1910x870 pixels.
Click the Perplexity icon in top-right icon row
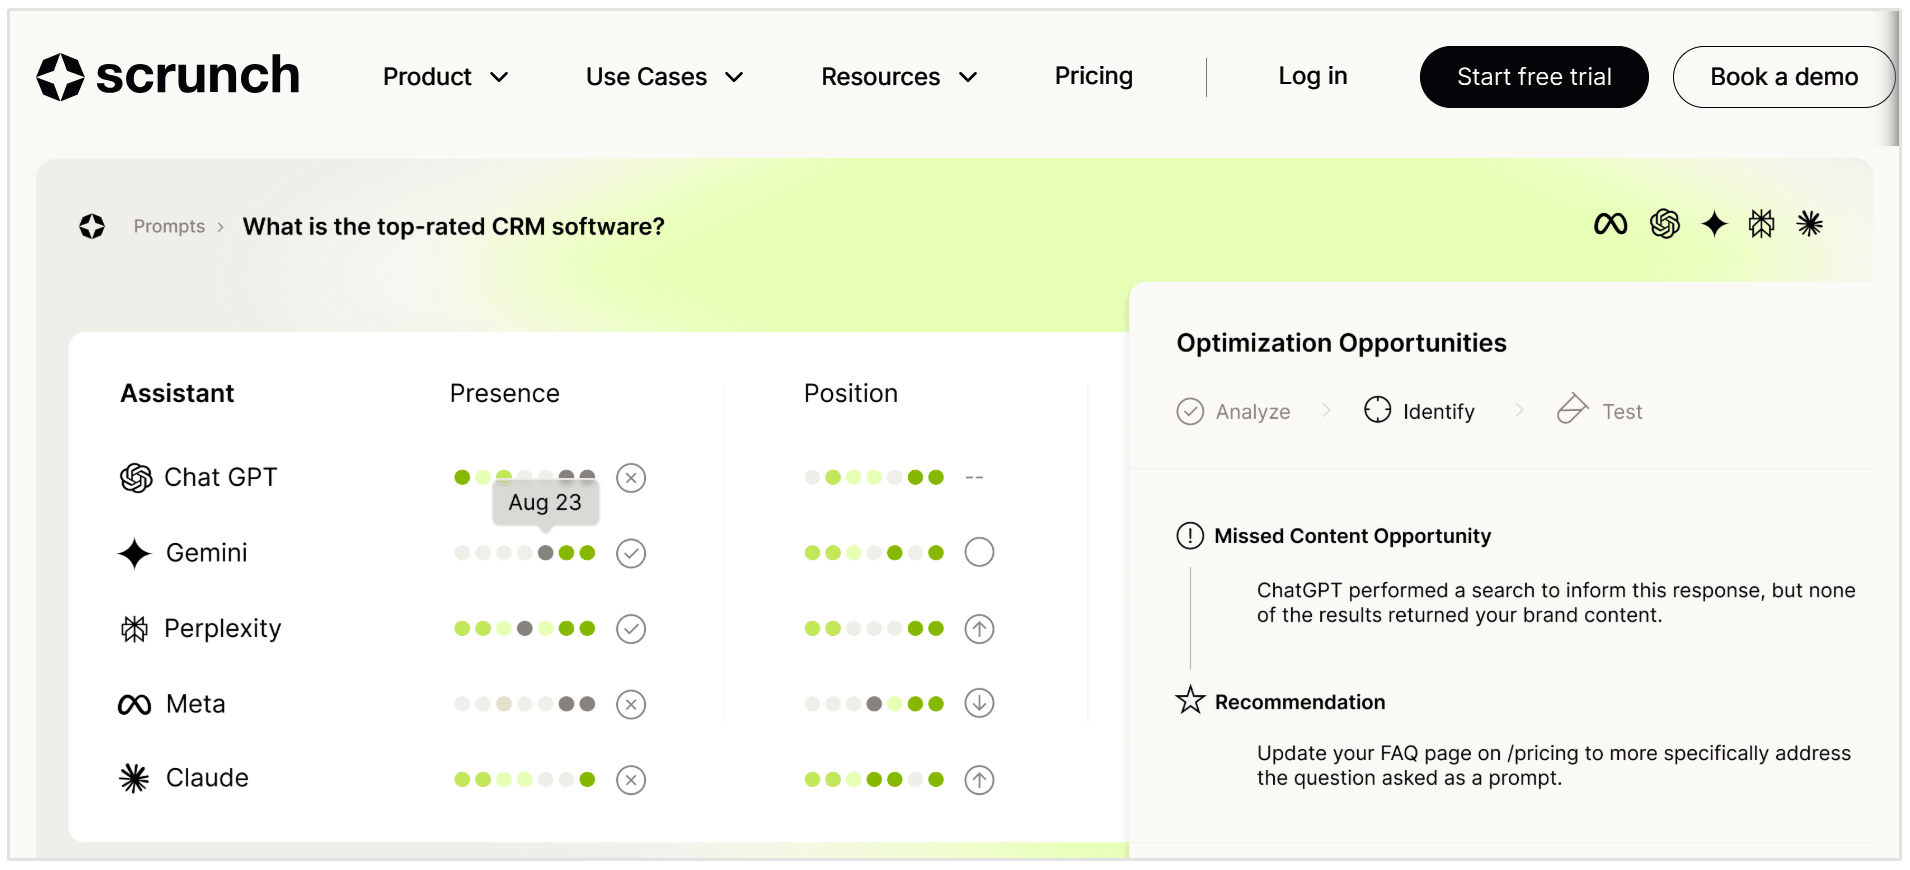point(1761,224)
